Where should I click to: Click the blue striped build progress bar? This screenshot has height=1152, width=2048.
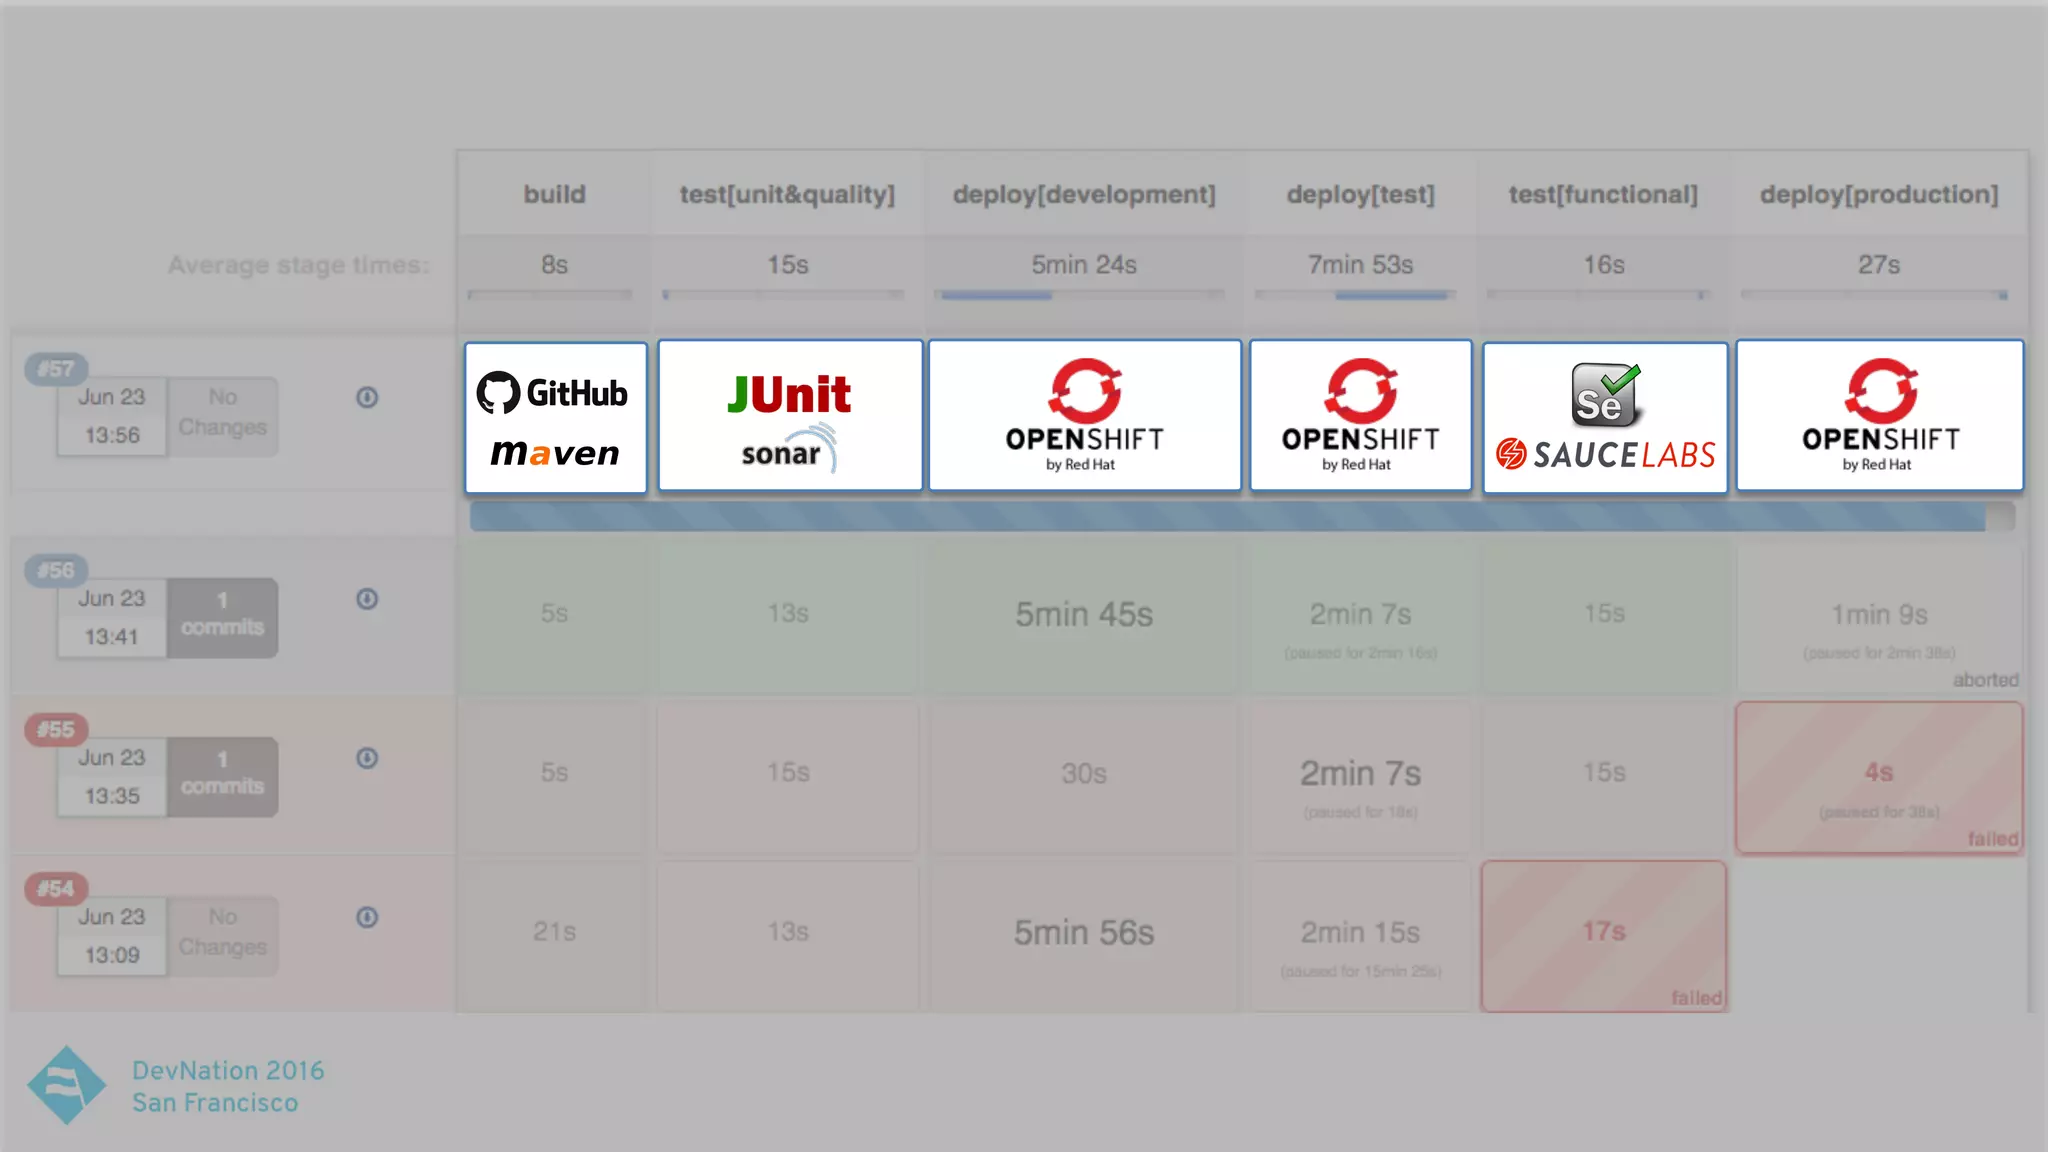pos(1227,517)
